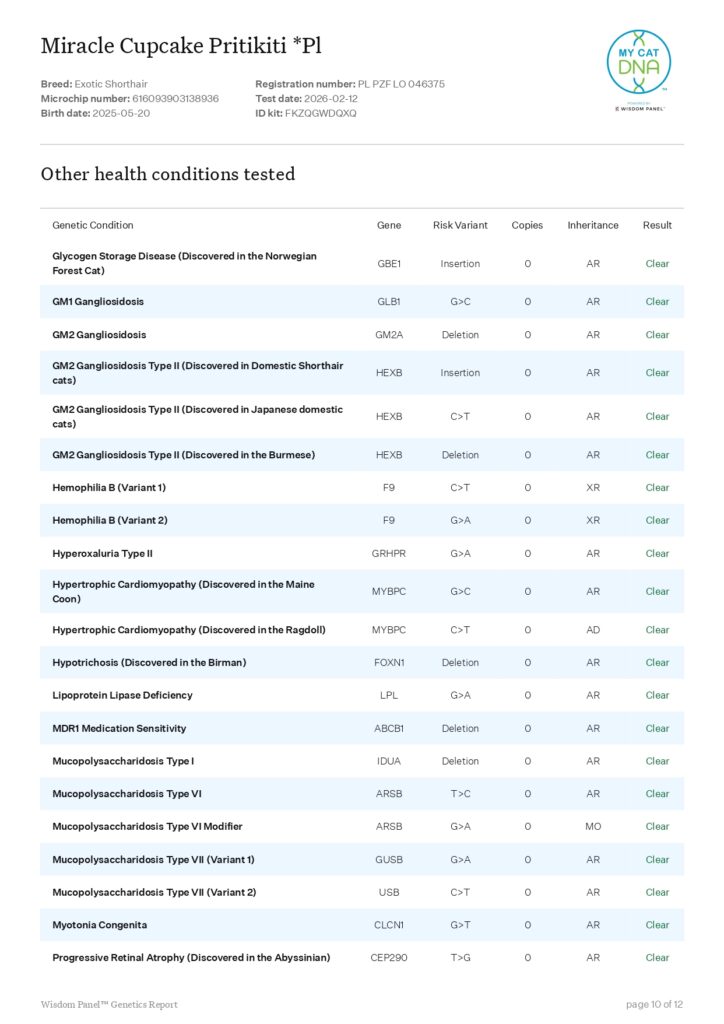The image size is (724, 1024).
Task: Click the 'MO' inheritance value
Action: tap(593, 826)
